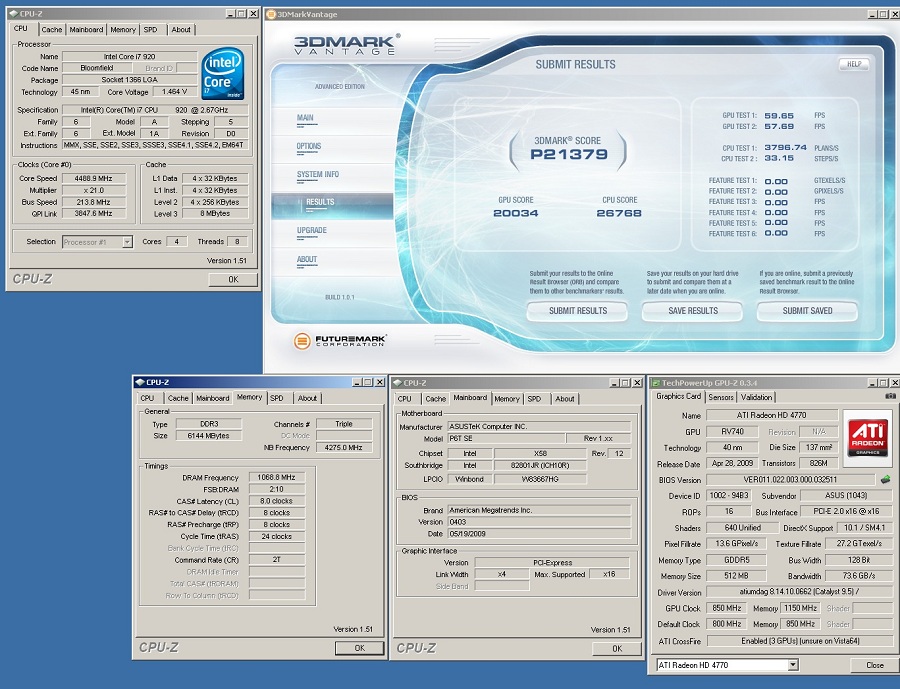Image resolution: width=900 pixels, height=689 pixels.
Task: Click the CPU-Z title bar icon of CPU window
Action: (13, 13)
